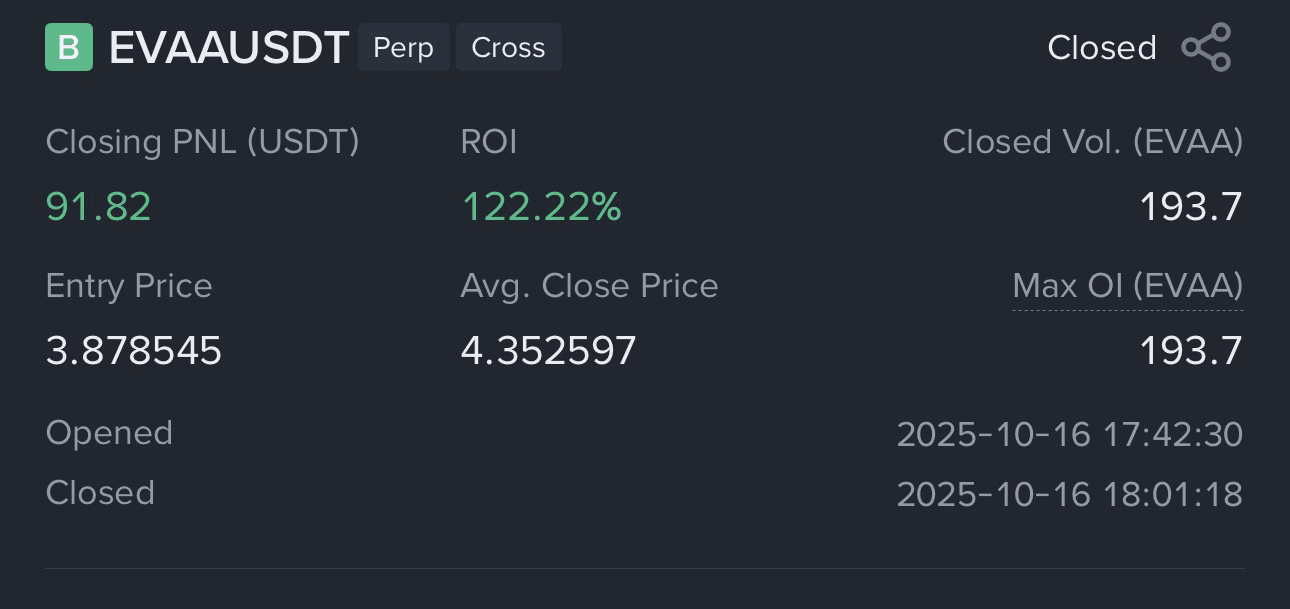Image resolution: width=1290 pixels, height=609 pixels.
Task: Click the Entry Price label
Action: click(x=129, y=286)
